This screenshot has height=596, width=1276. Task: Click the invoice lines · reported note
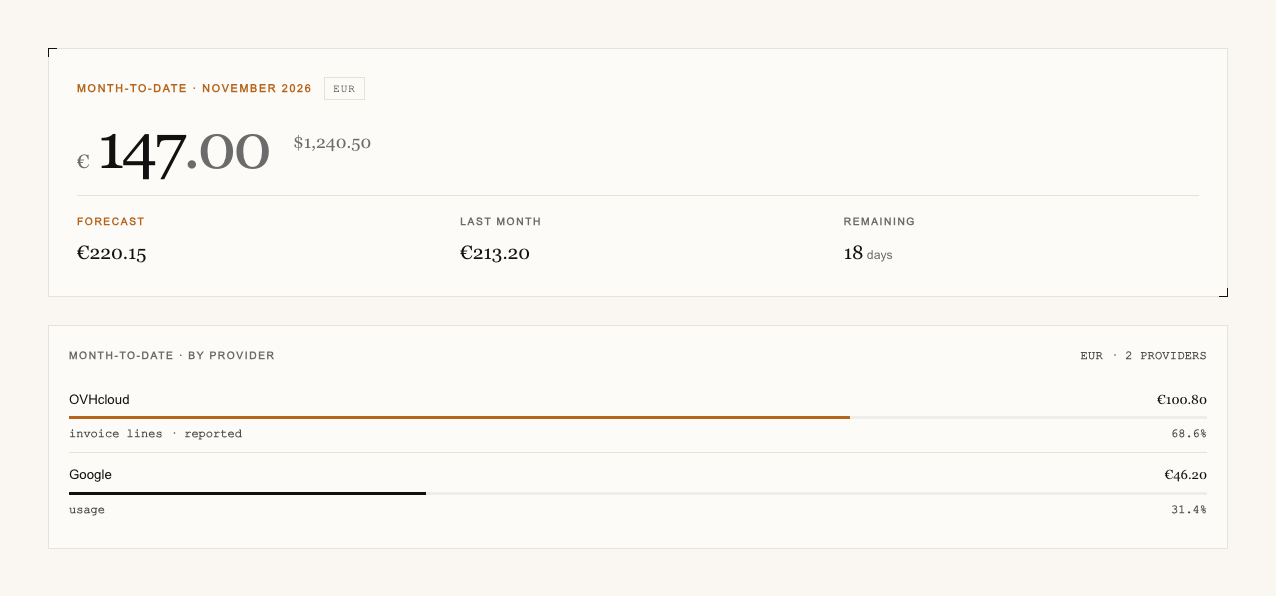155,434
